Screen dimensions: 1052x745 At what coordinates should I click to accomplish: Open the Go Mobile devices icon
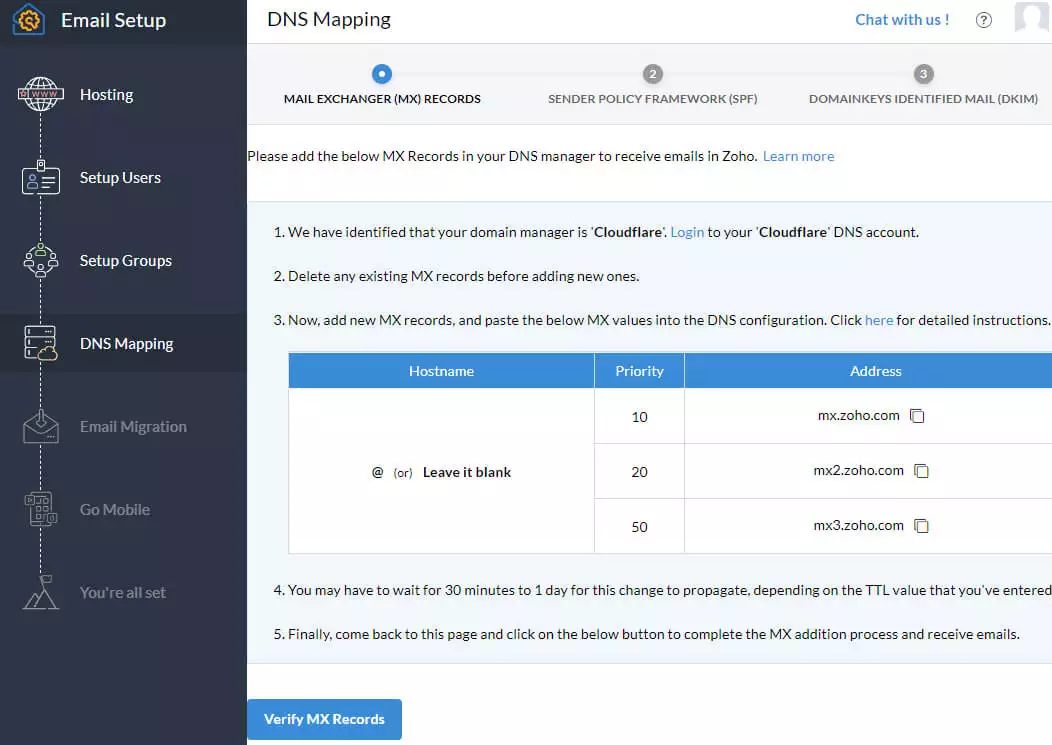pos(41,510)
